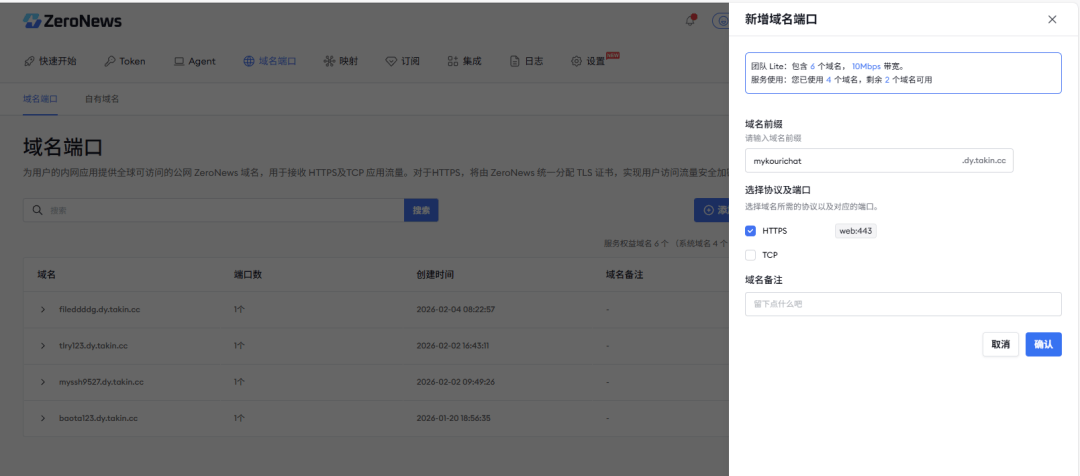Open 设置 gear icon in navigation
This screenshot has height=476, width=1080.
pos(576,61)
